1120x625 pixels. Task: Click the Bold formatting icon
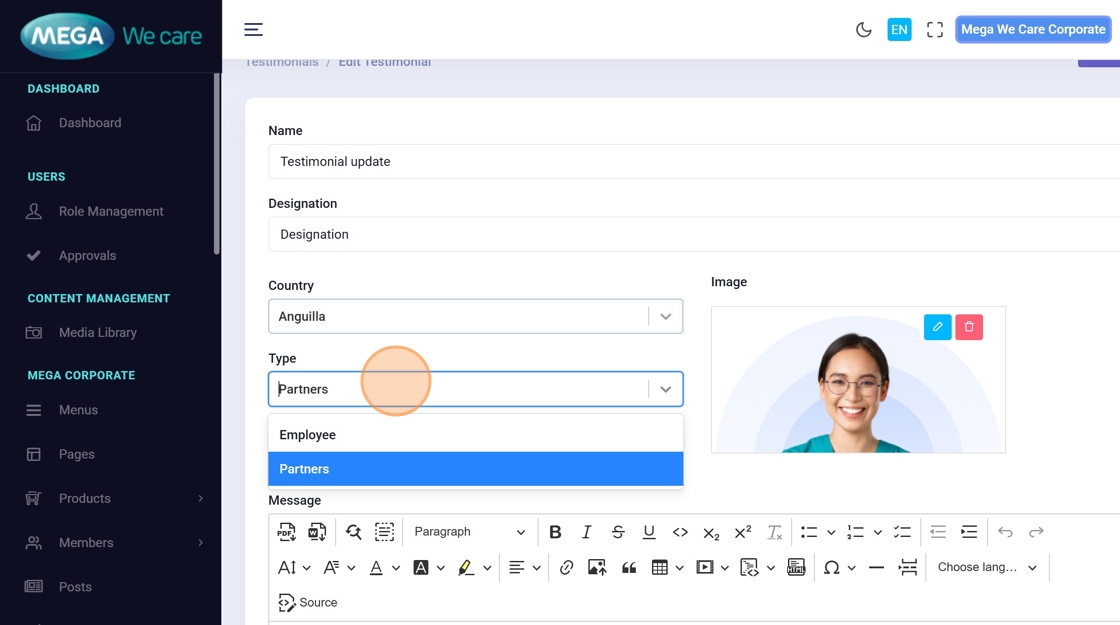click(555, 532)
